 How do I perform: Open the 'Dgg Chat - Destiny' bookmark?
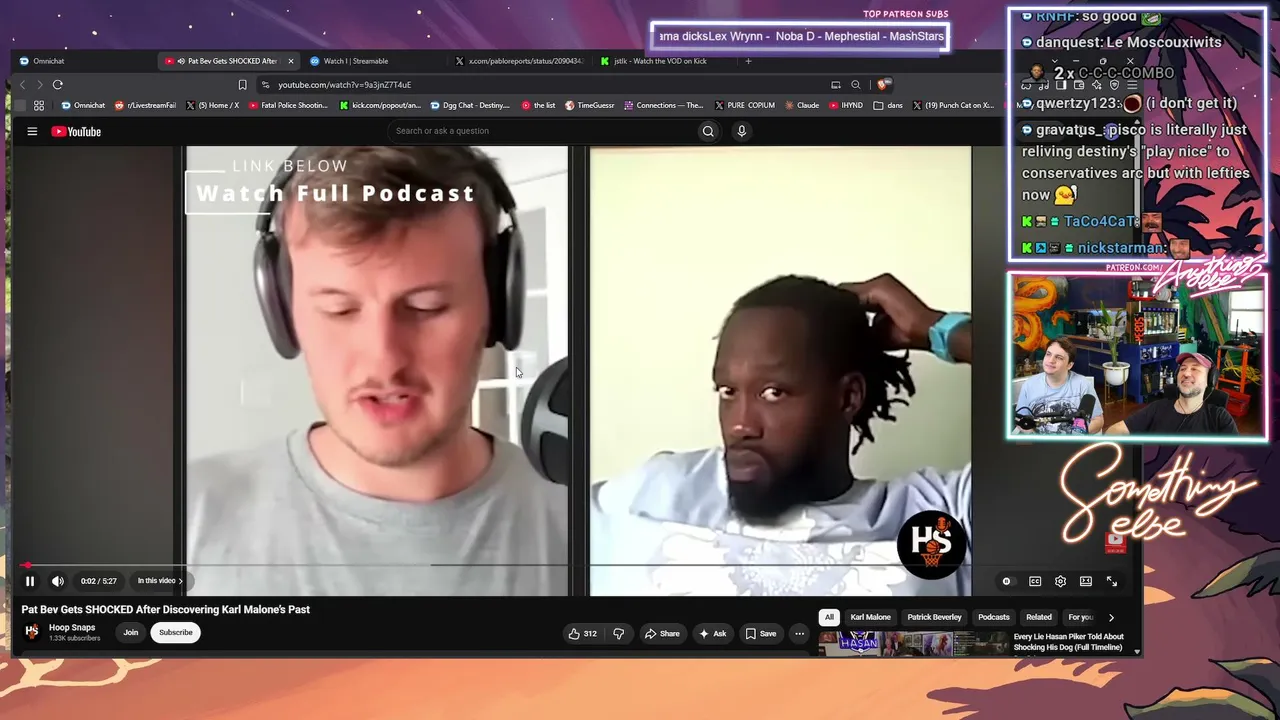(x=470, y=105)
